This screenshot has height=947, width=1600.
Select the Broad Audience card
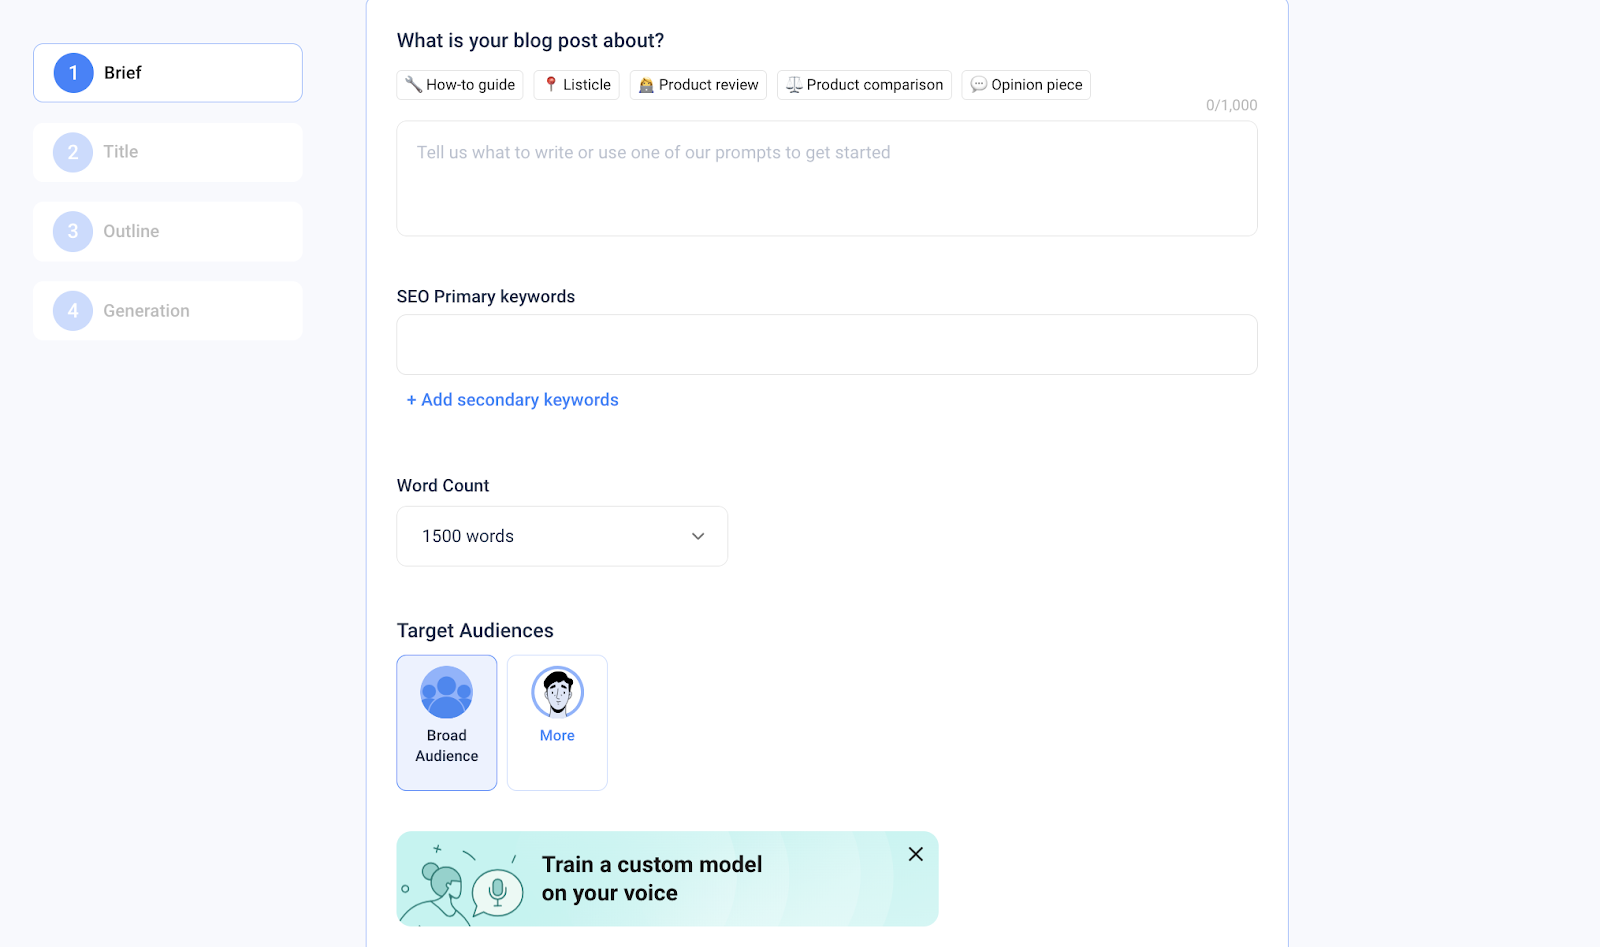tap(446, 722)
